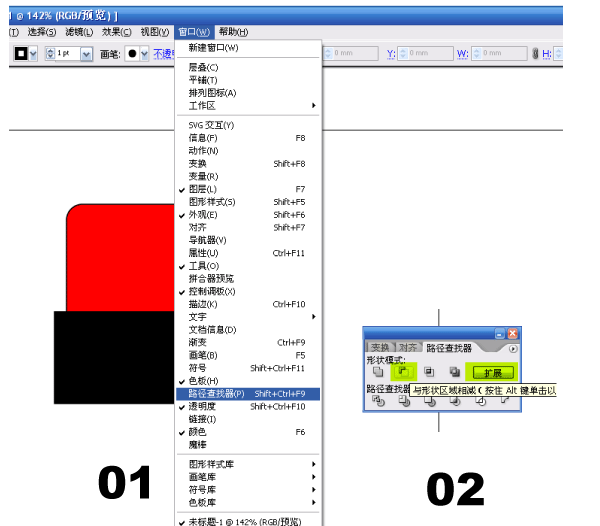600x526 pixels.
Task: Expand the 画笔库 submenu
Action: pyautogui.click(x=248, y=477)
